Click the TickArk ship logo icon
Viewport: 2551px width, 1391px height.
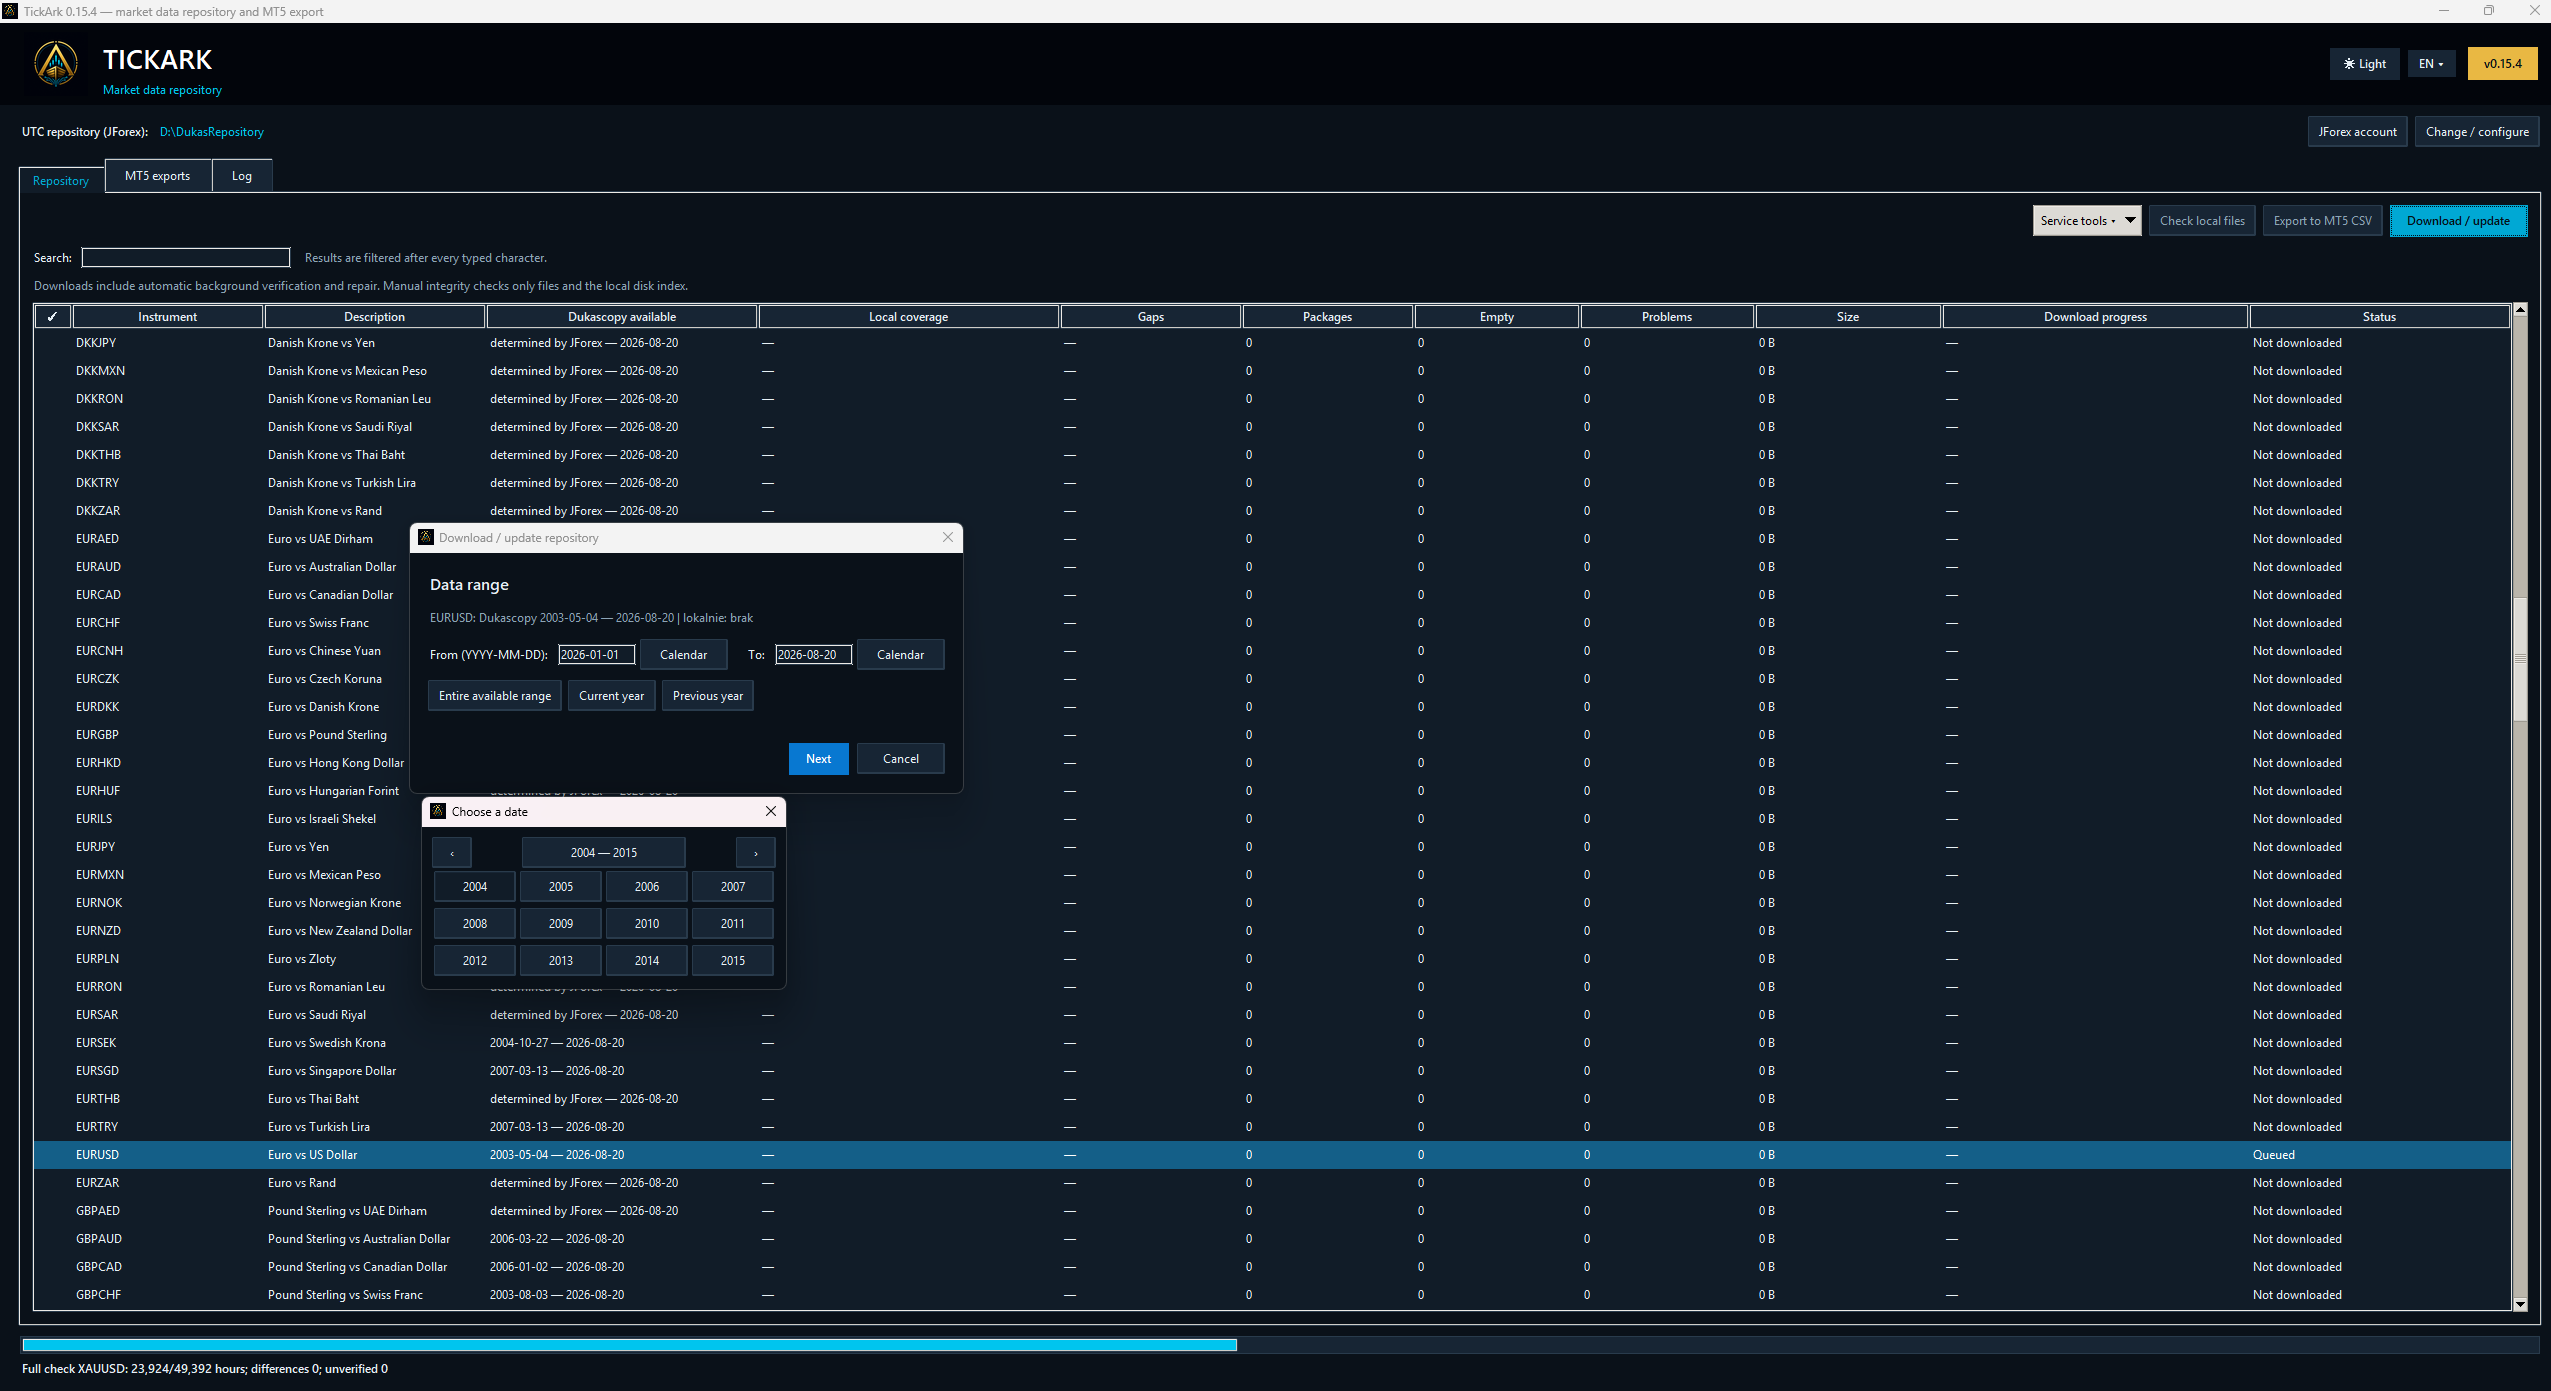tap(56, 65)
